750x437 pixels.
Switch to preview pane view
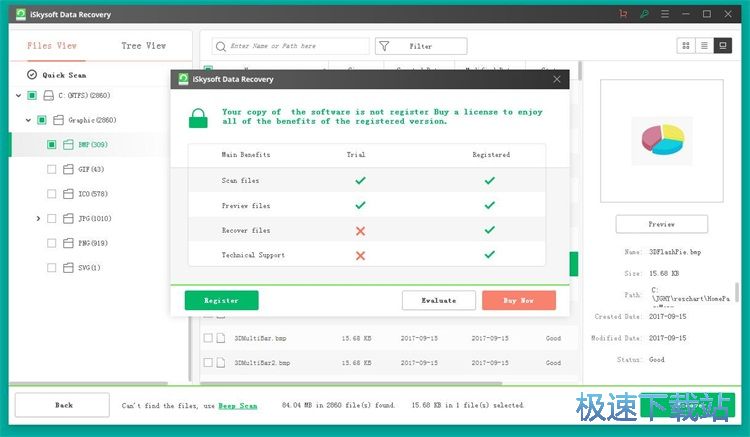[723, 45]
